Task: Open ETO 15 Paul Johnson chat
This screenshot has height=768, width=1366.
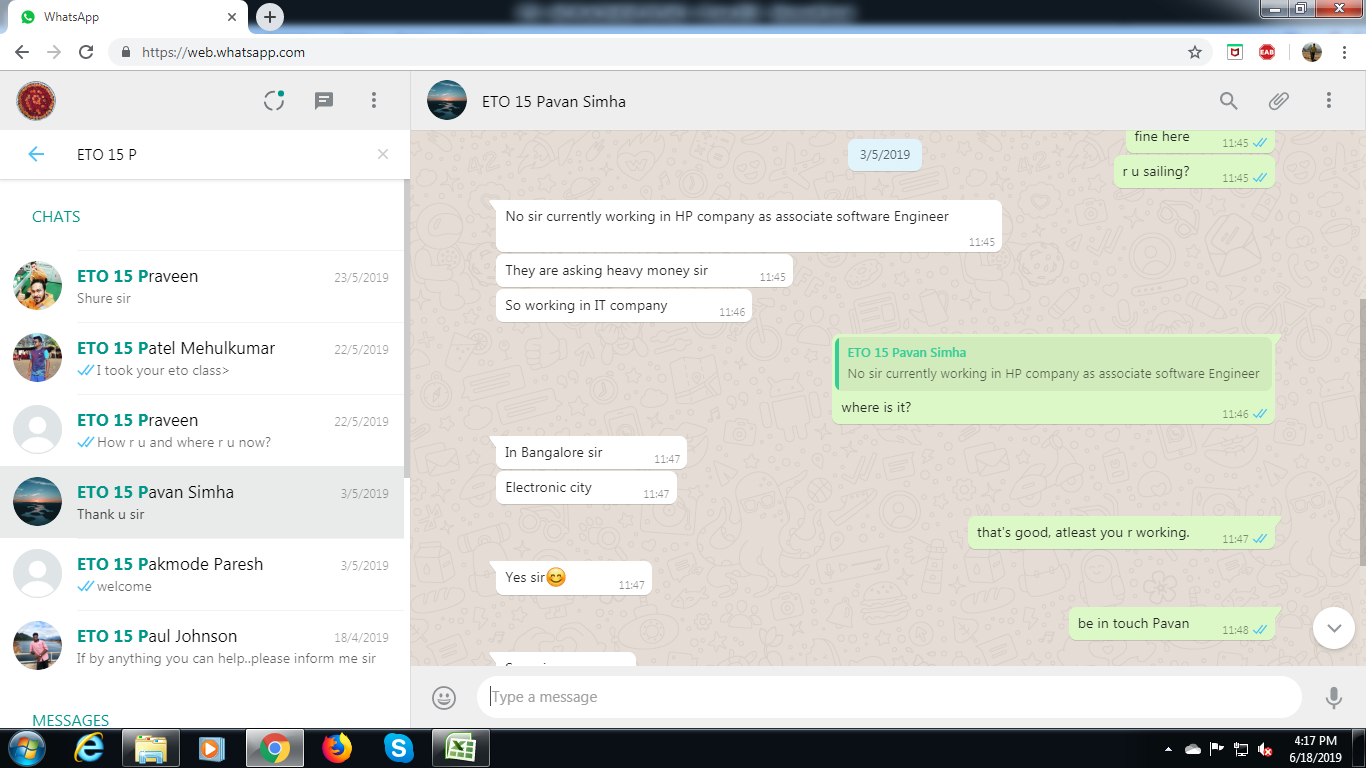Action: point(202,646)
